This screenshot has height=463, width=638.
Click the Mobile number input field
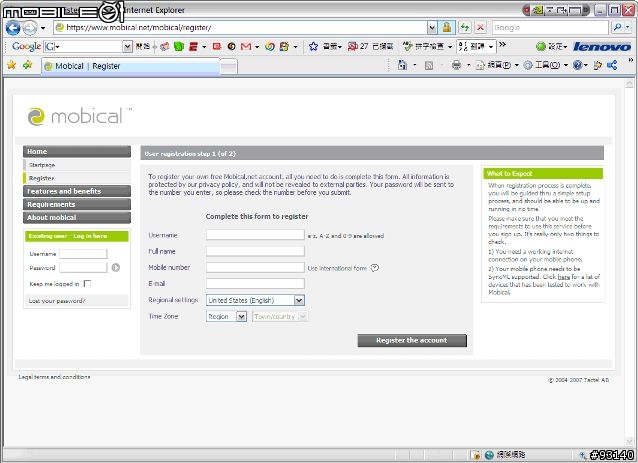point(255,267)
